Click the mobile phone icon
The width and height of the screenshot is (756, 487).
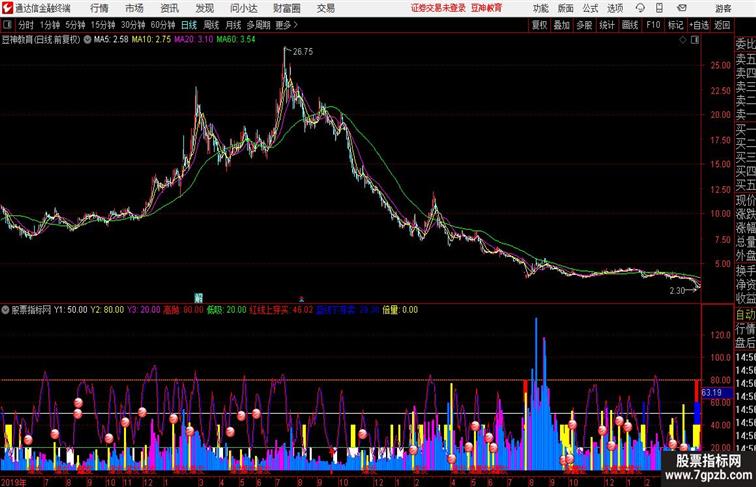point(659,8)
